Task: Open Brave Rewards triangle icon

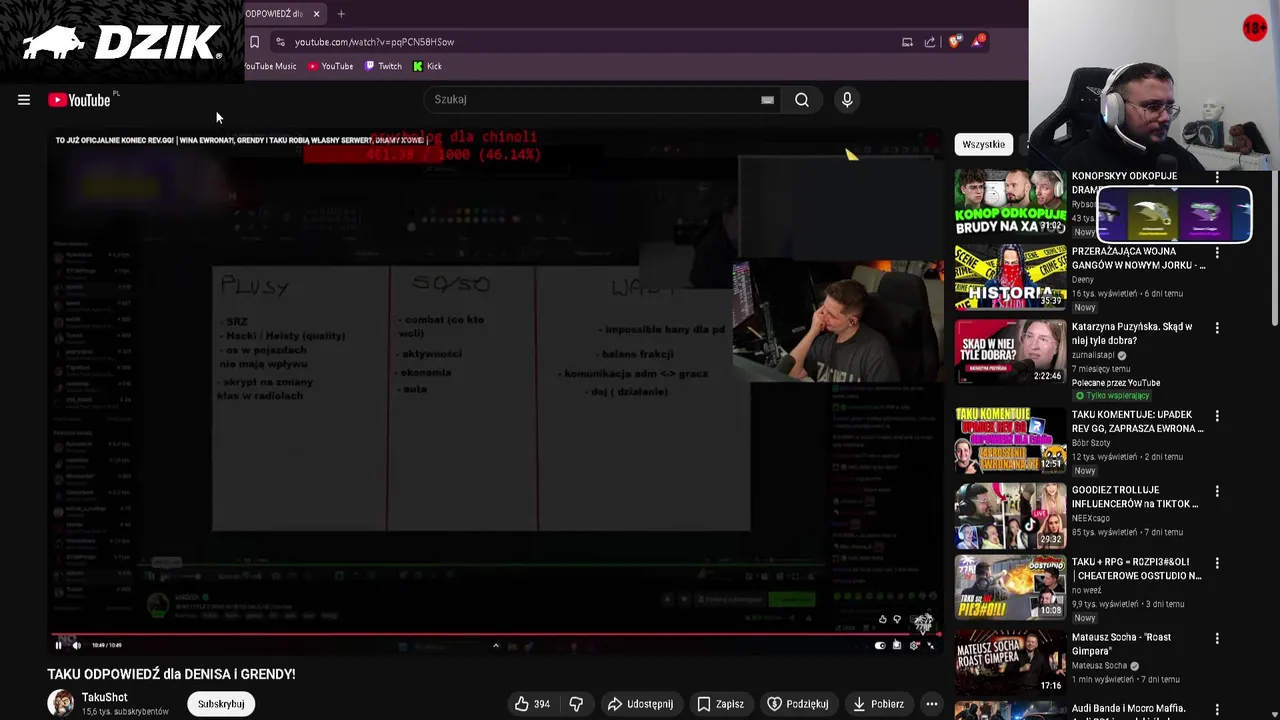Action: click(977, 42)
